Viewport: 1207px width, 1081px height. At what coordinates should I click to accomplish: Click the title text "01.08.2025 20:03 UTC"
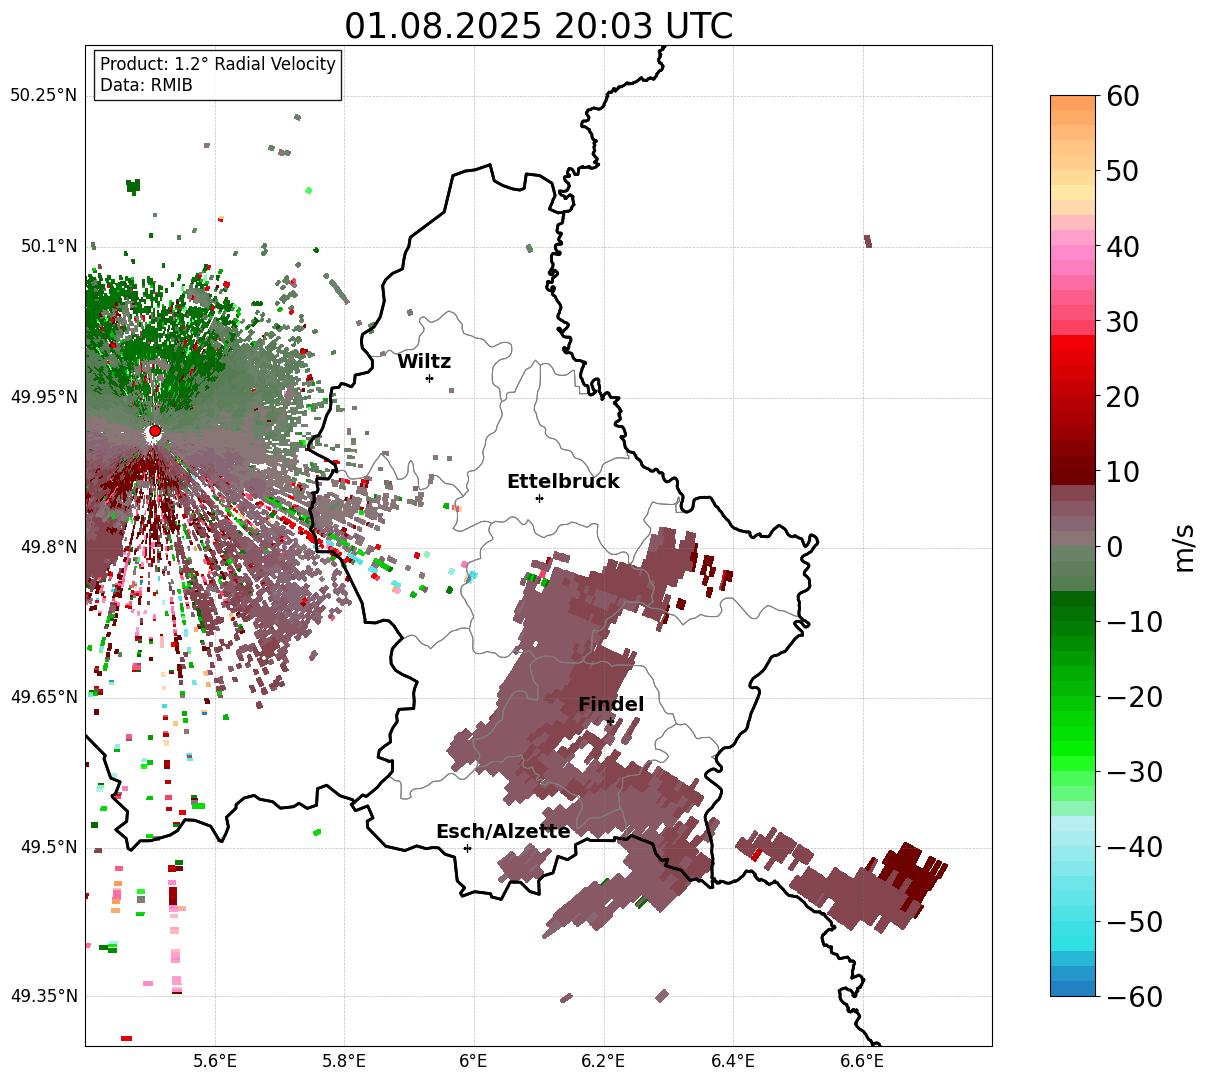click(538, 26)
